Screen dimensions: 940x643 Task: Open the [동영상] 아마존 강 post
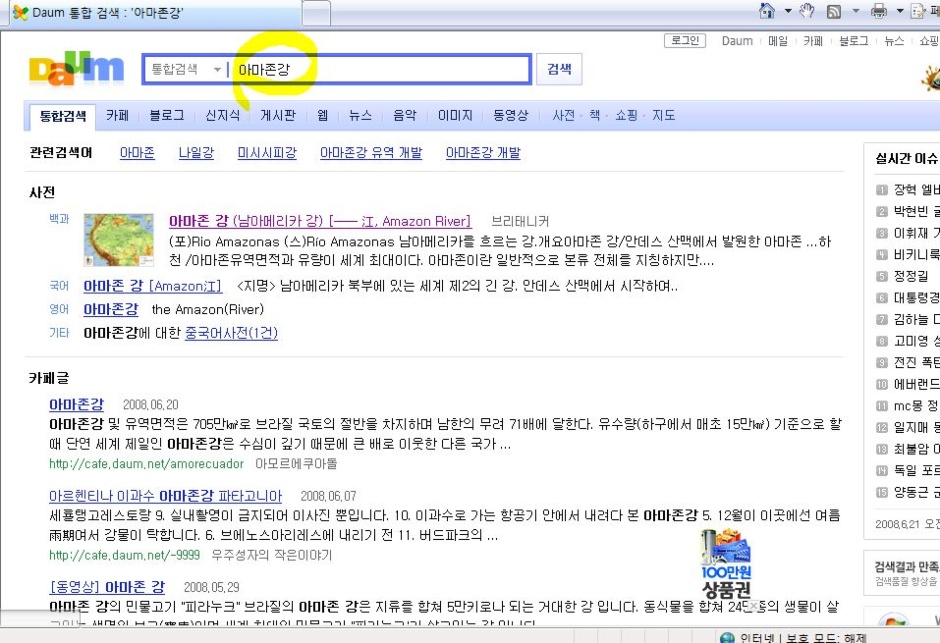107,587
